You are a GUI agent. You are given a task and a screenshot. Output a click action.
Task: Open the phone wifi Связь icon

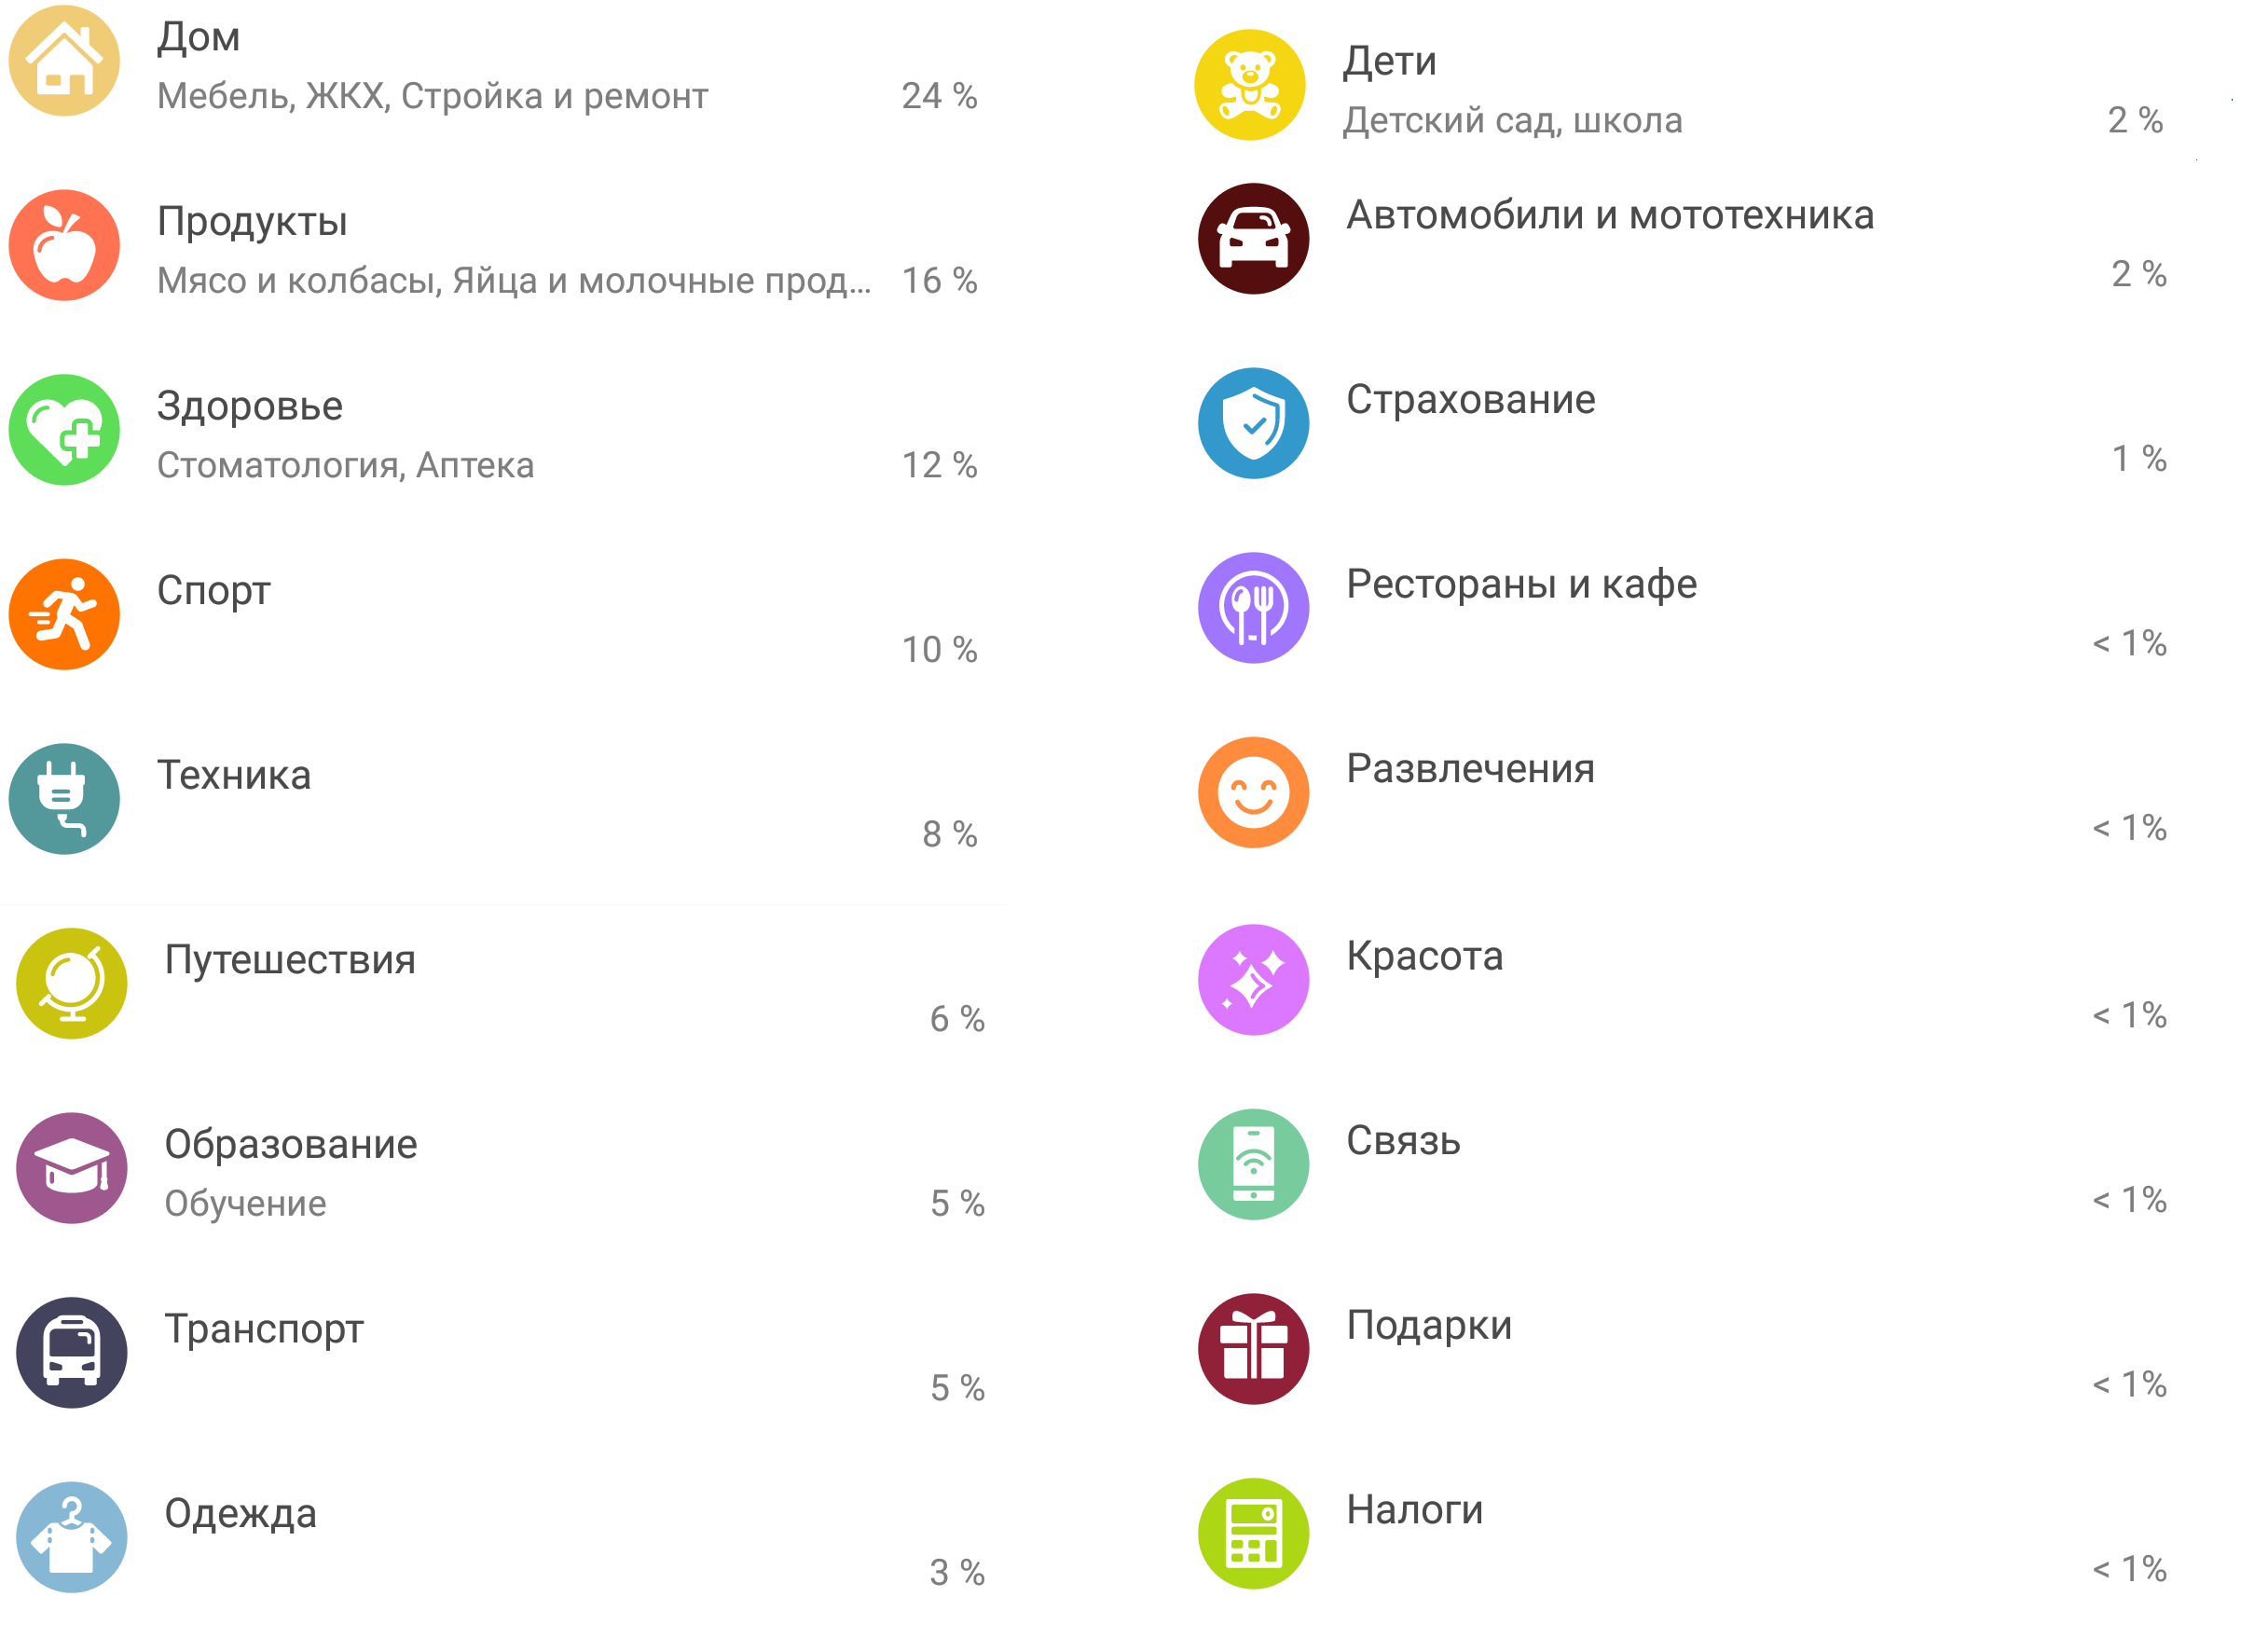1253,1164
